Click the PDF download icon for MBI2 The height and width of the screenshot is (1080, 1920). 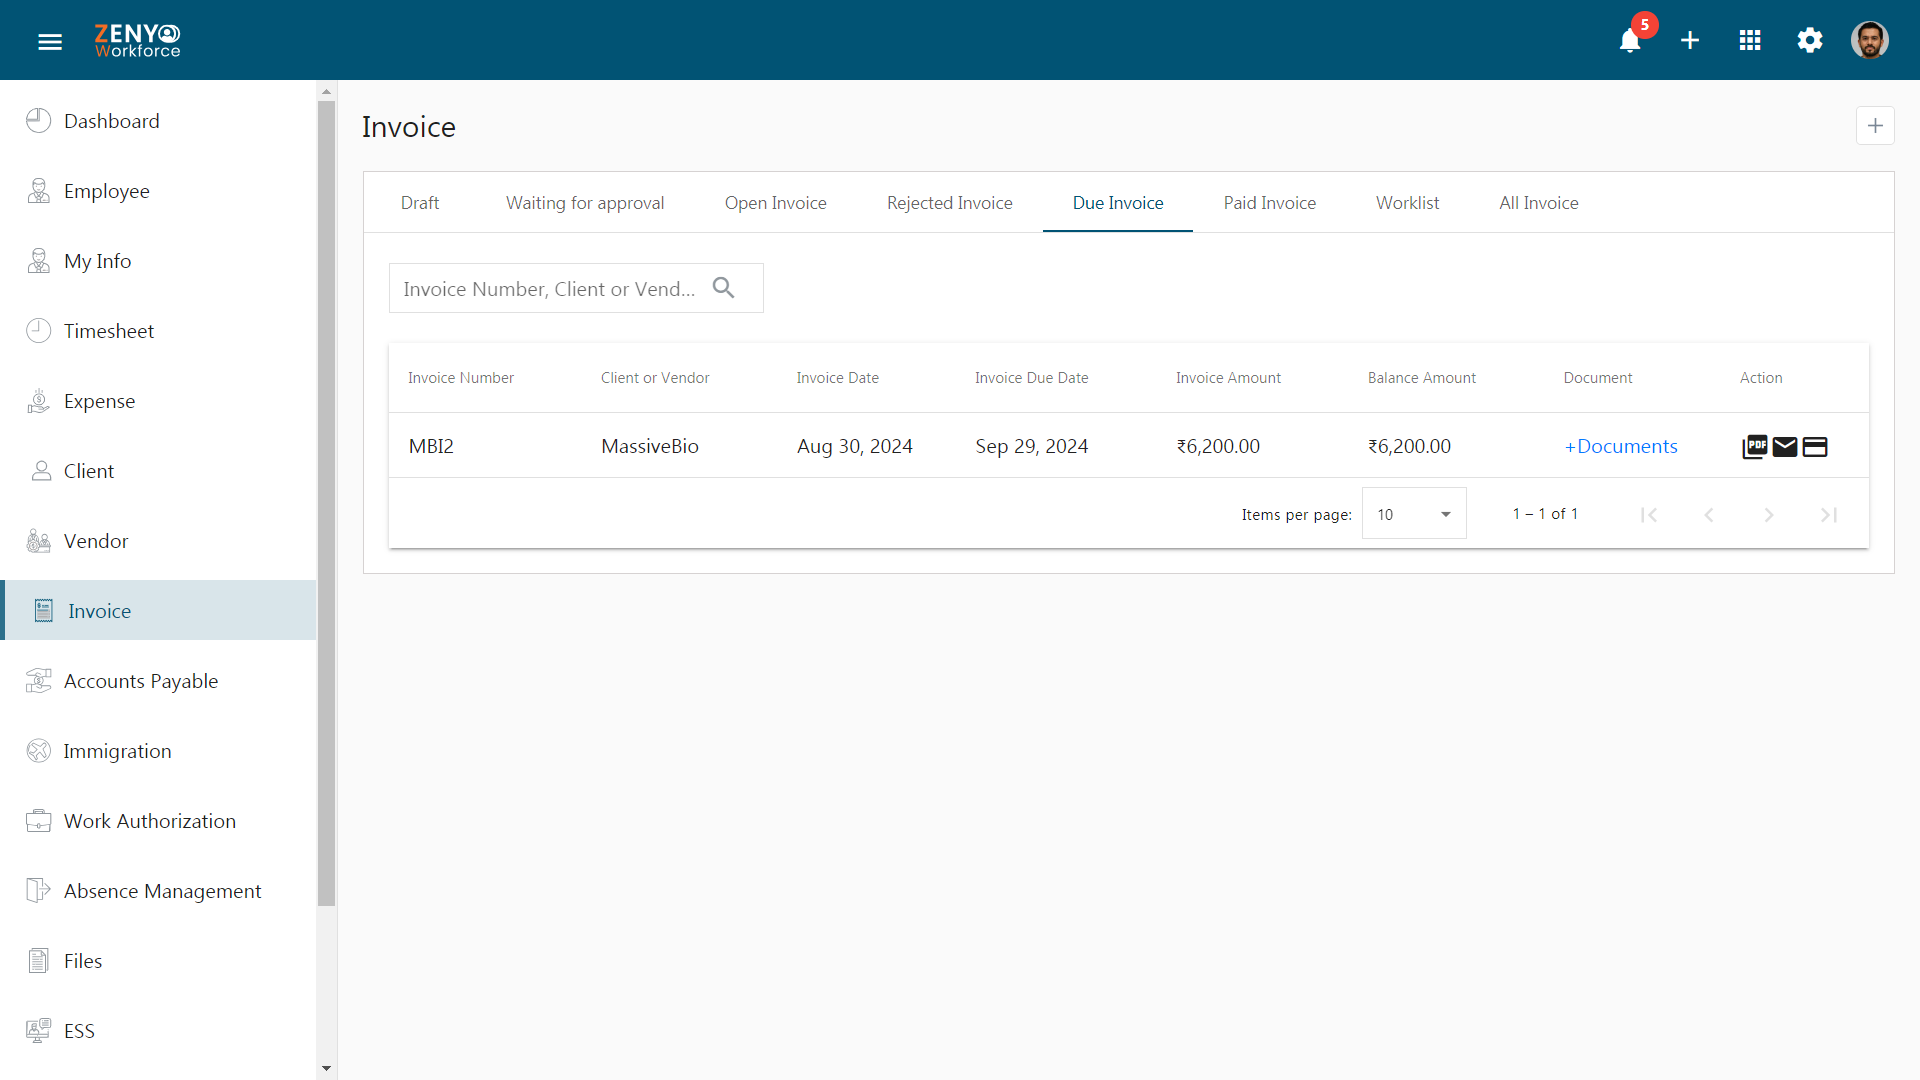(1755, 446)
